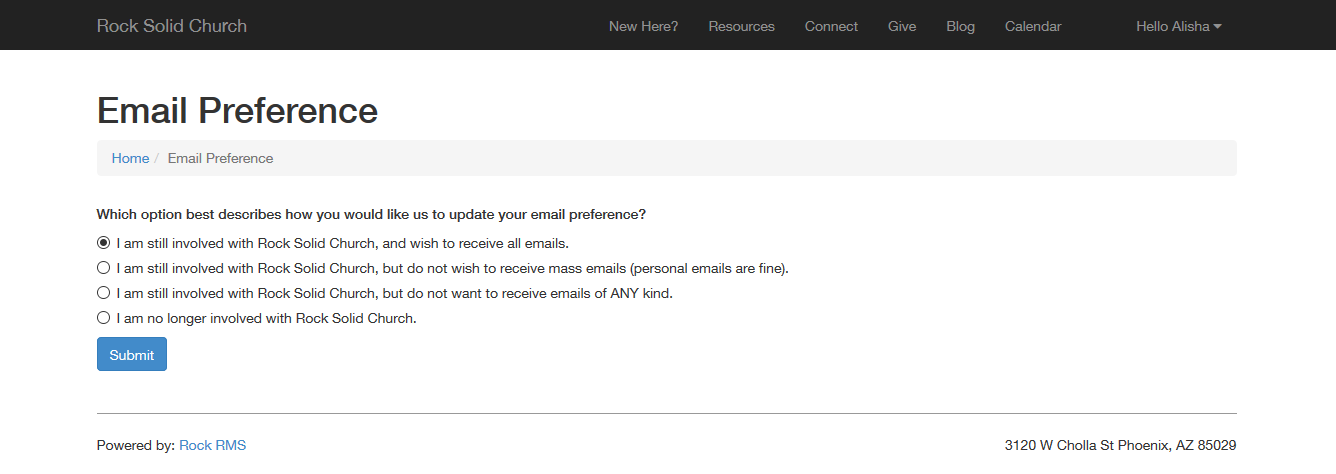Visit the Blog navigation link
The width and height of the screenshot is (1336, 474).
point(960,26)
